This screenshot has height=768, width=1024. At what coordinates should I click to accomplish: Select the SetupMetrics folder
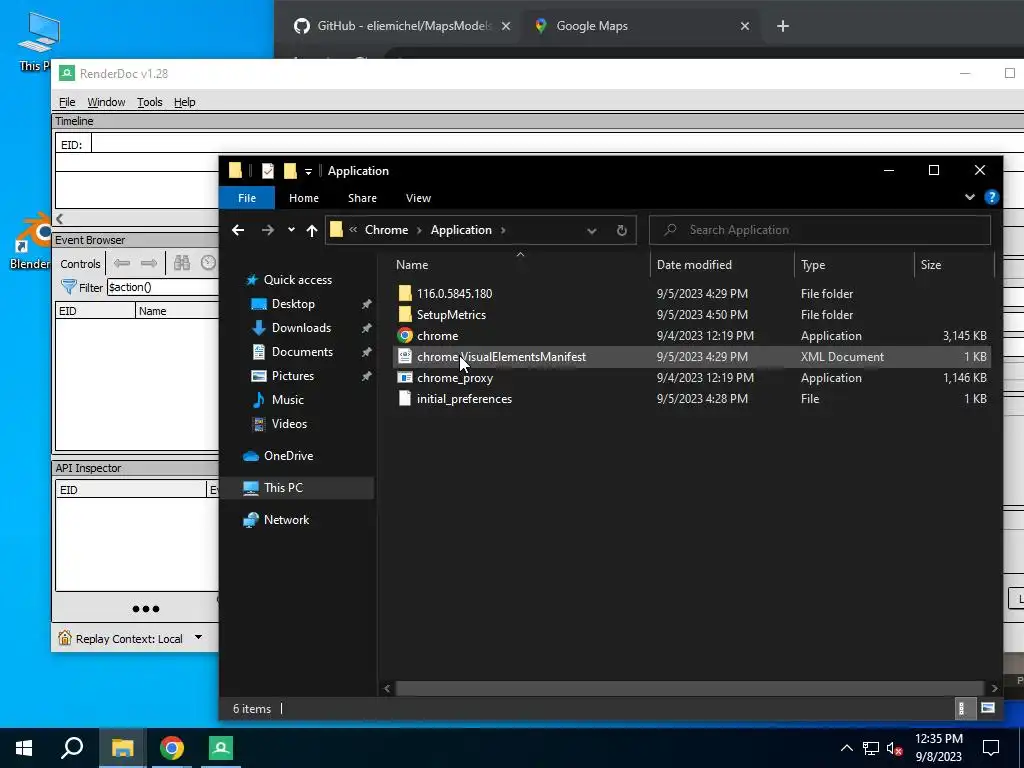point(451,315)
